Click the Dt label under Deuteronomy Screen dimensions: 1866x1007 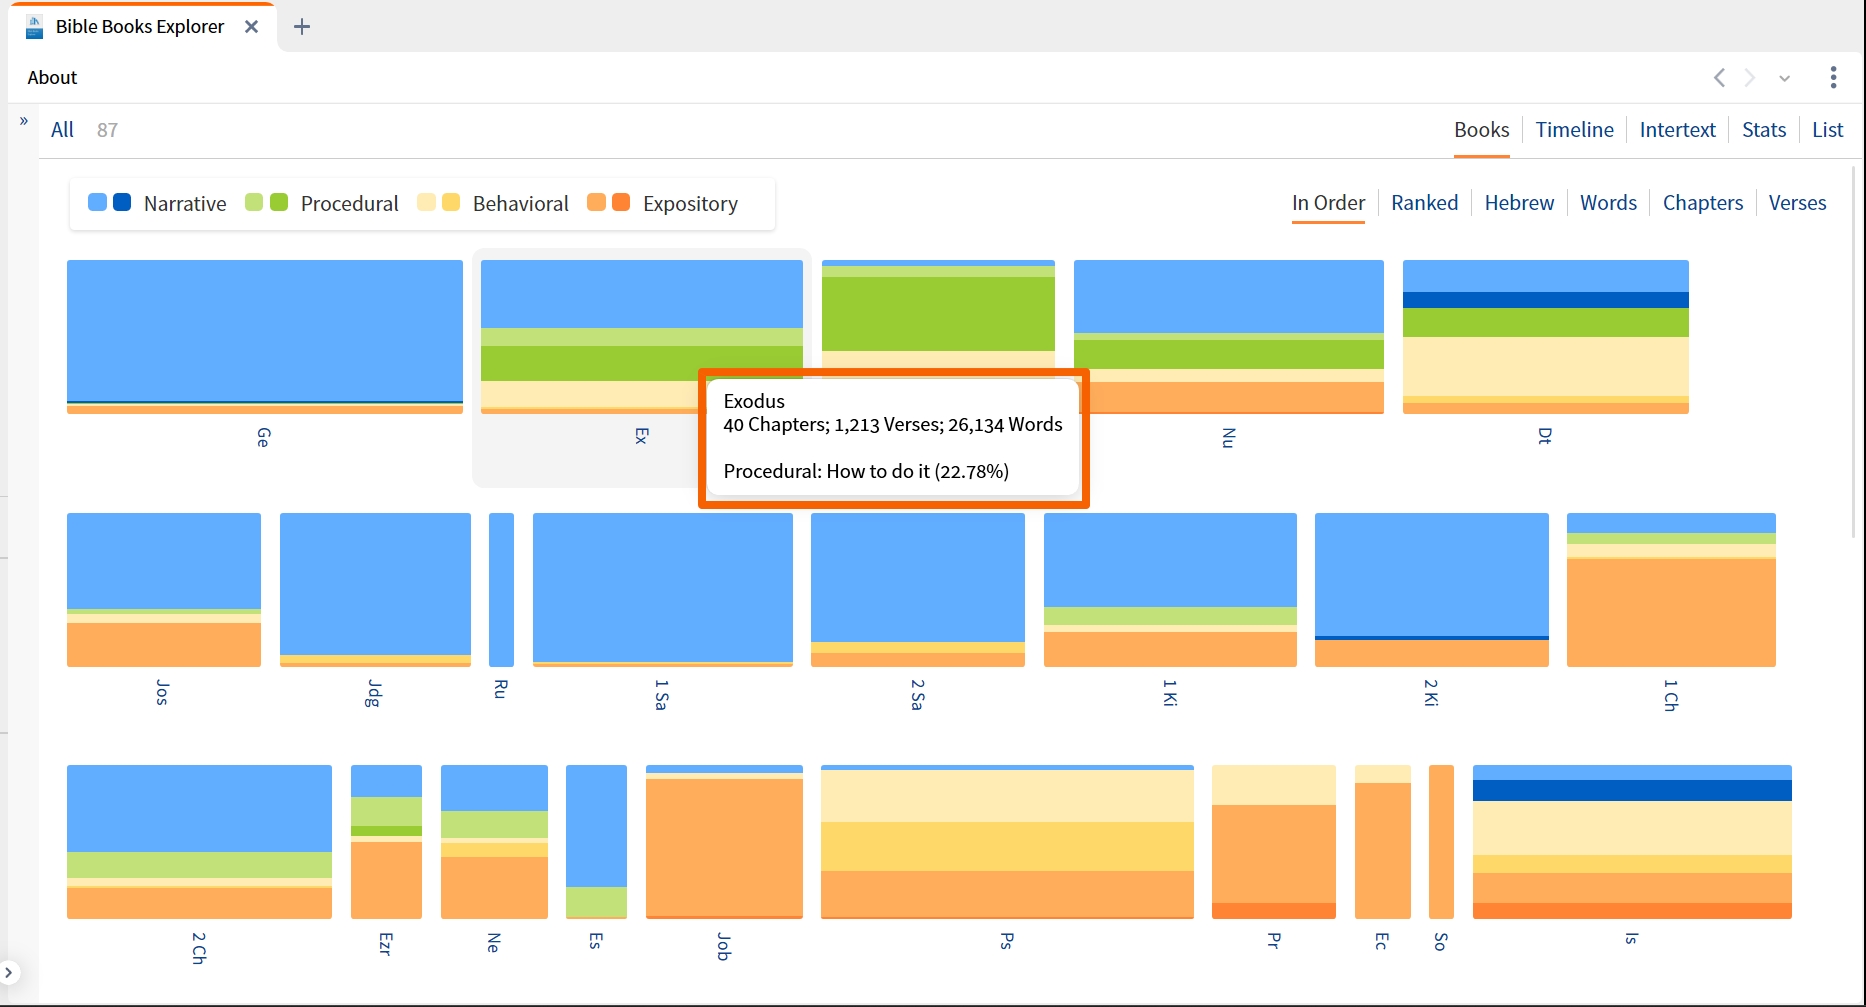click(1545, 436)
